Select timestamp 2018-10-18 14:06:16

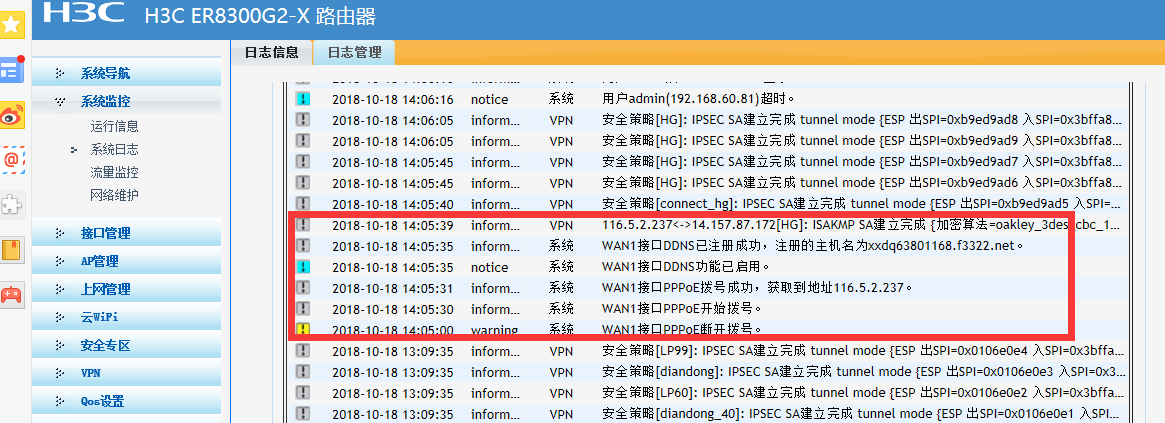click(392, 100)
